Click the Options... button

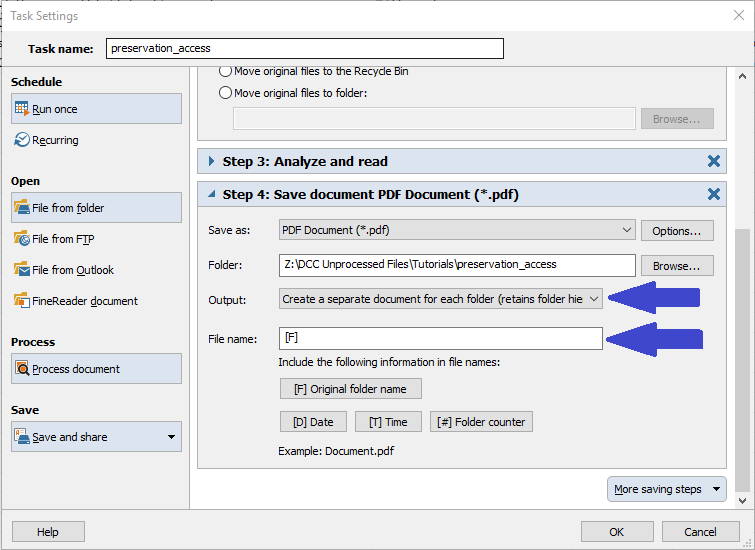(677, 230)
